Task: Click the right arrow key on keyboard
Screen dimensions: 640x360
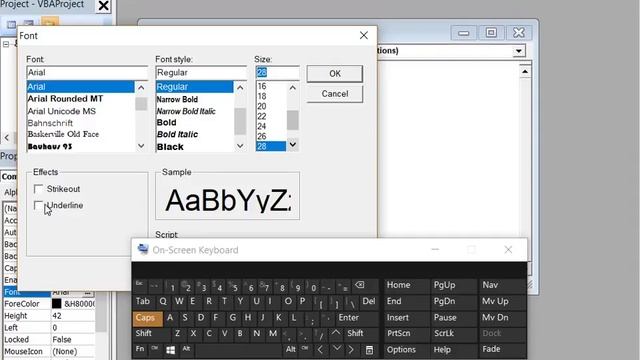Action: (x=351, y=350)
